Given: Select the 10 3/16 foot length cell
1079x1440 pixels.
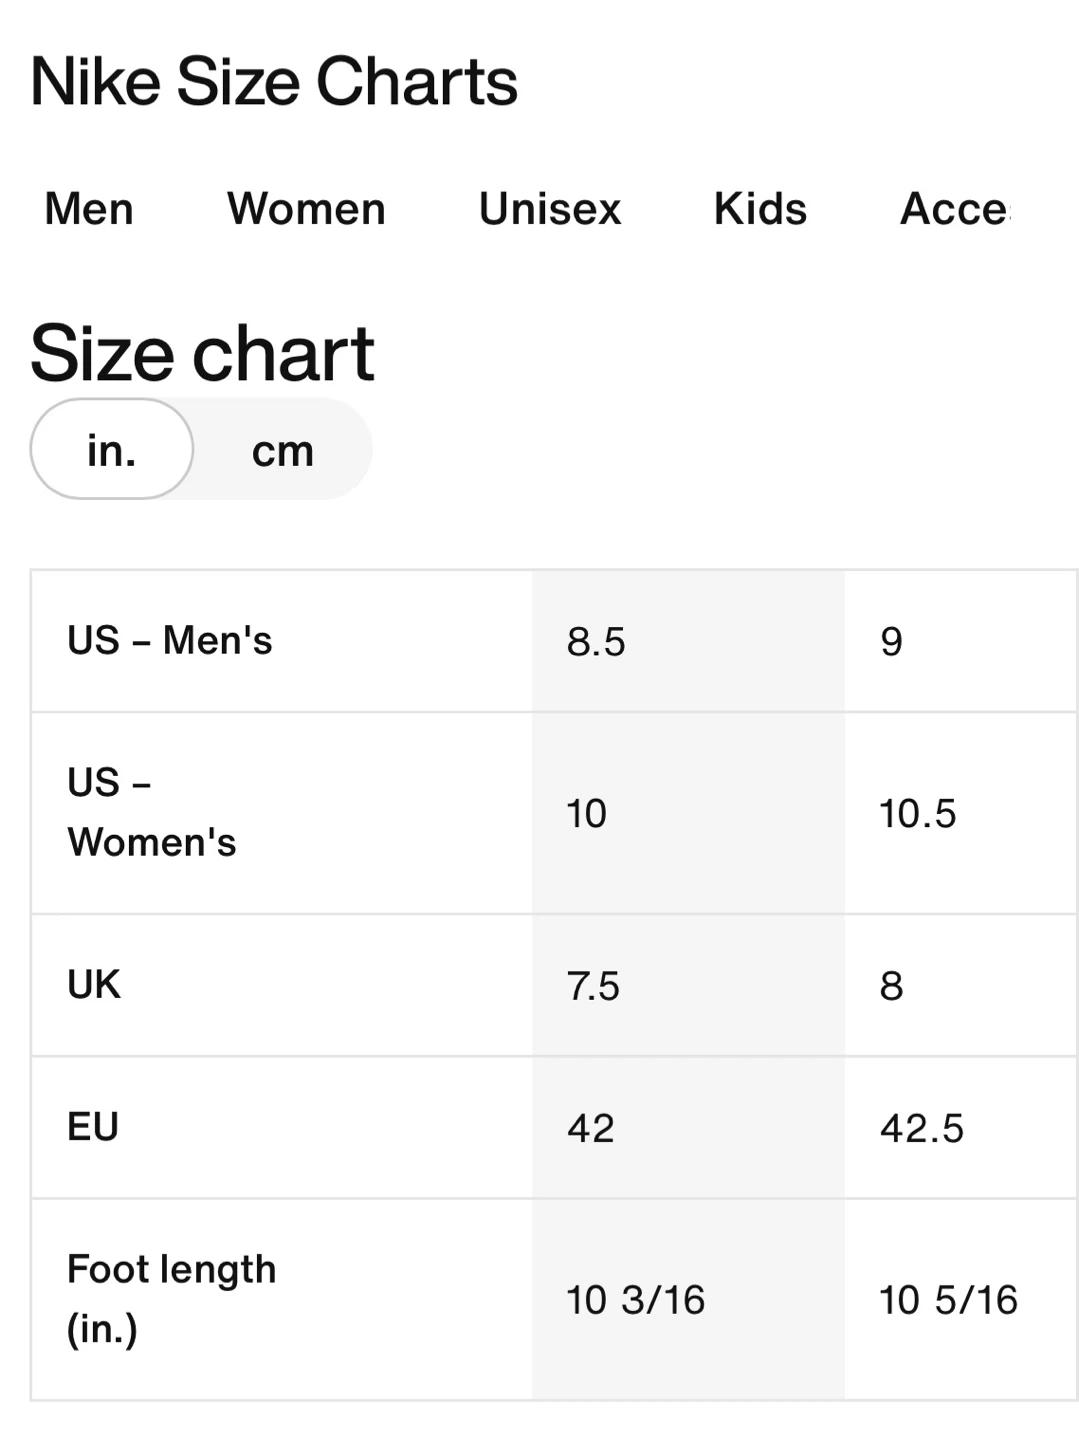Looking at the screenshot, I should click(636, 1300).
